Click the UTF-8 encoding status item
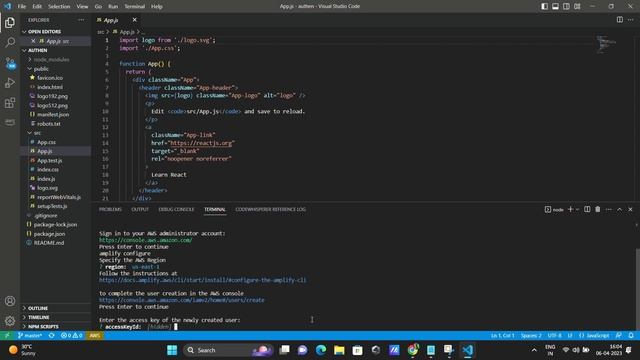This screenshot has height=360, width=640. pyautogui.click(x=554, y=336)
